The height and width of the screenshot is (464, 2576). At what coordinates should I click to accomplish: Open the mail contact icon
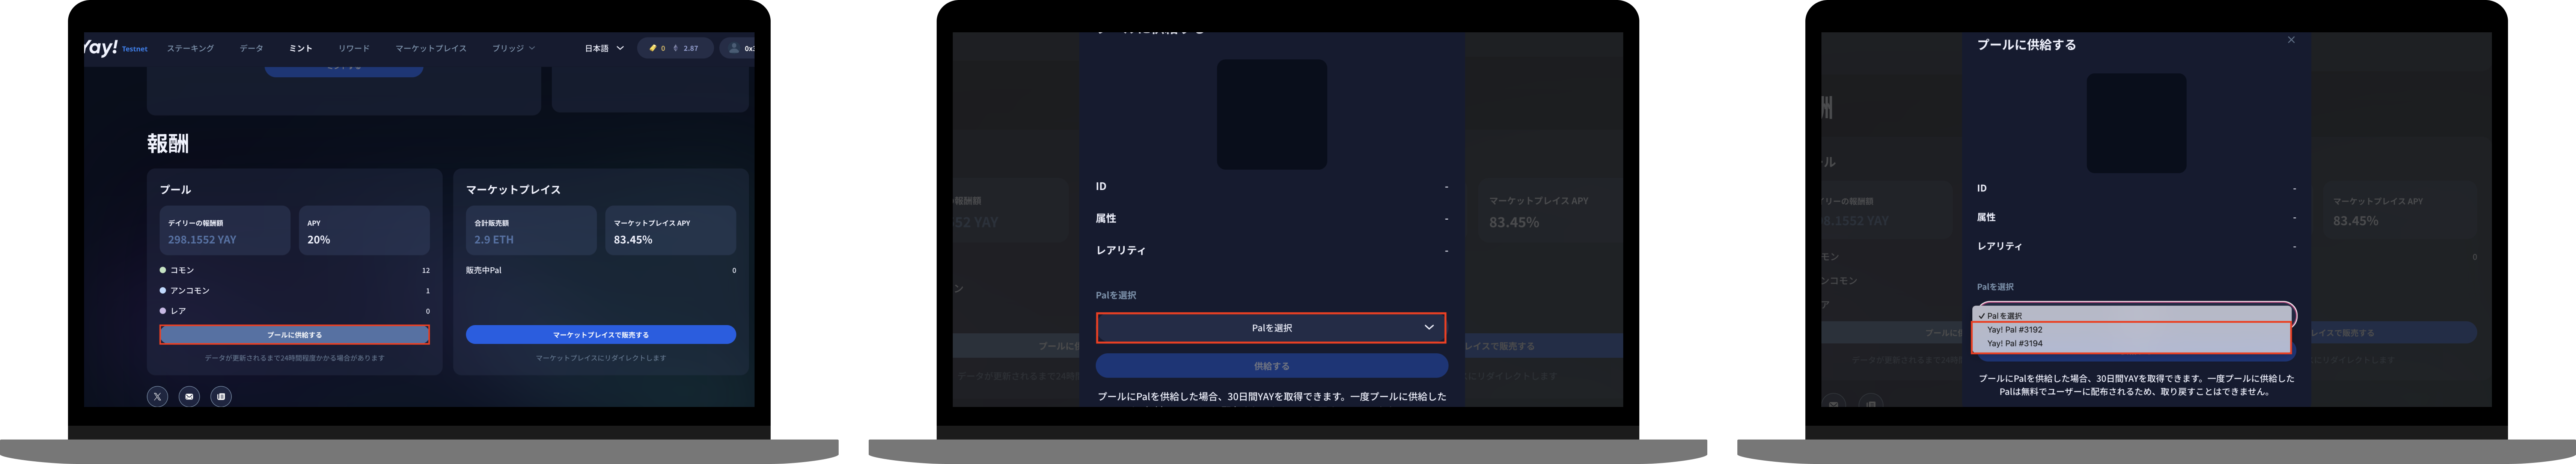tap(189, 397)
